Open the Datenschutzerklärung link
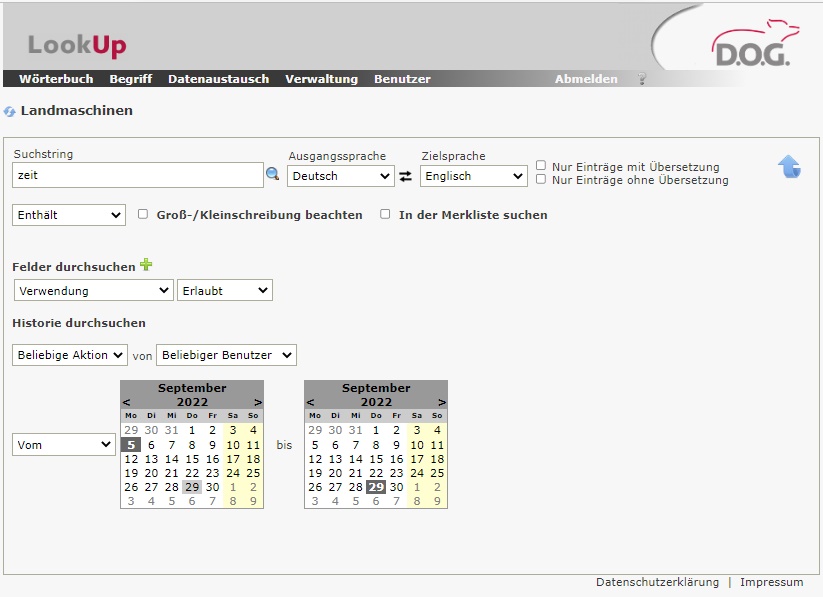 coord(657,582)
